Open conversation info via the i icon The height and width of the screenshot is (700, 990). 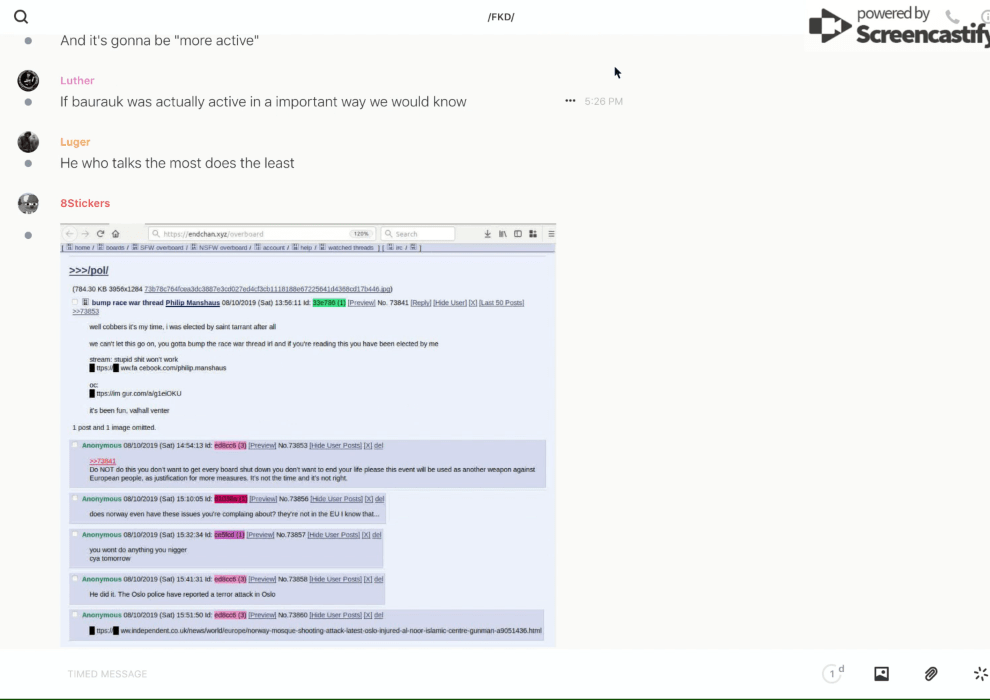[985, 17]
